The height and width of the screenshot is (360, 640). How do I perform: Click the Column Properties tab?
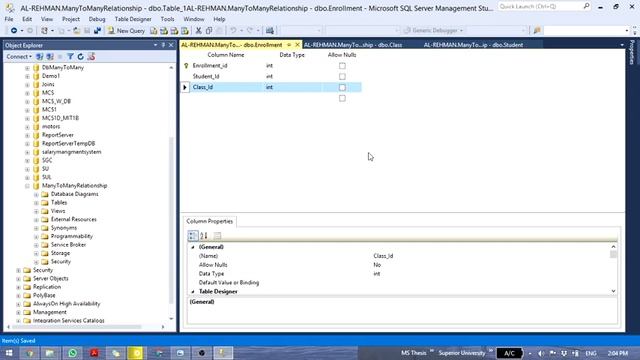pos(209,221)
